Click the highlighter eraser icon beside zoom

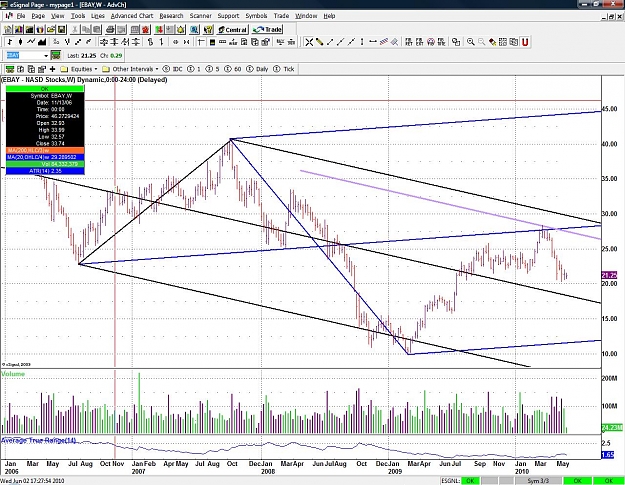coord(492,42)
